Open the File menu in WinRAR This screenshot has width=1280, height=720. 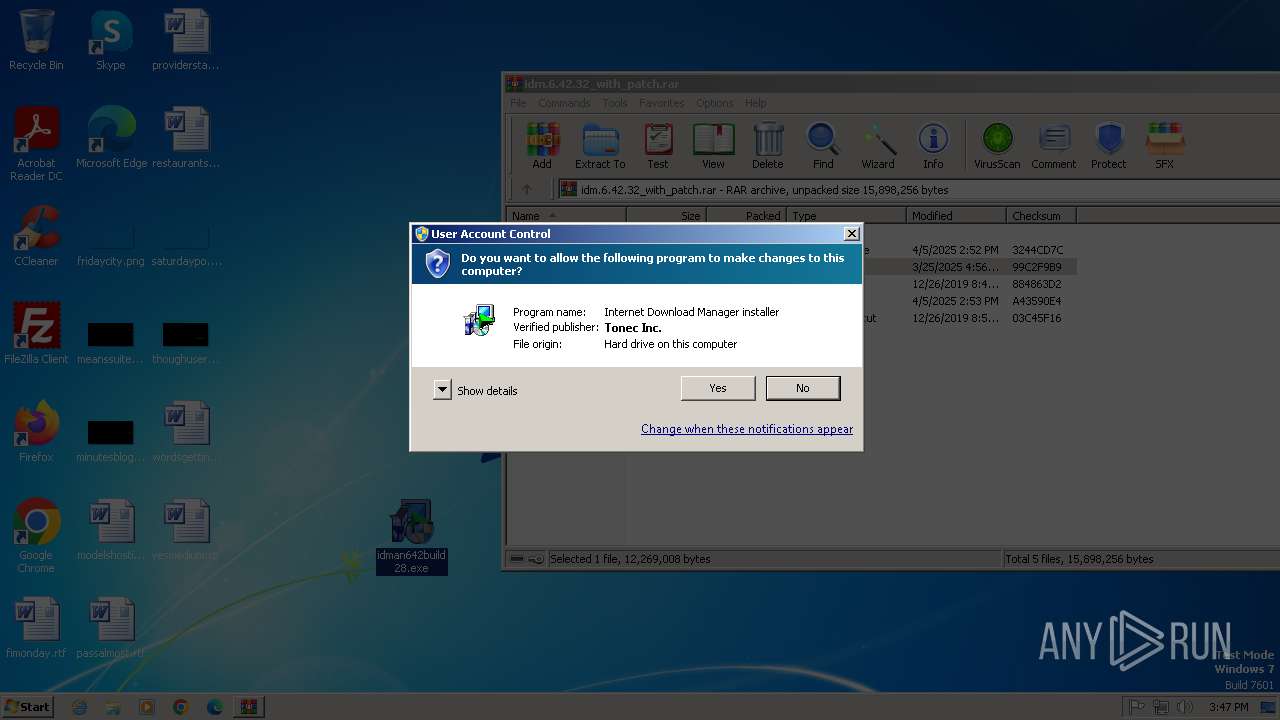click(x=518, y=103)
